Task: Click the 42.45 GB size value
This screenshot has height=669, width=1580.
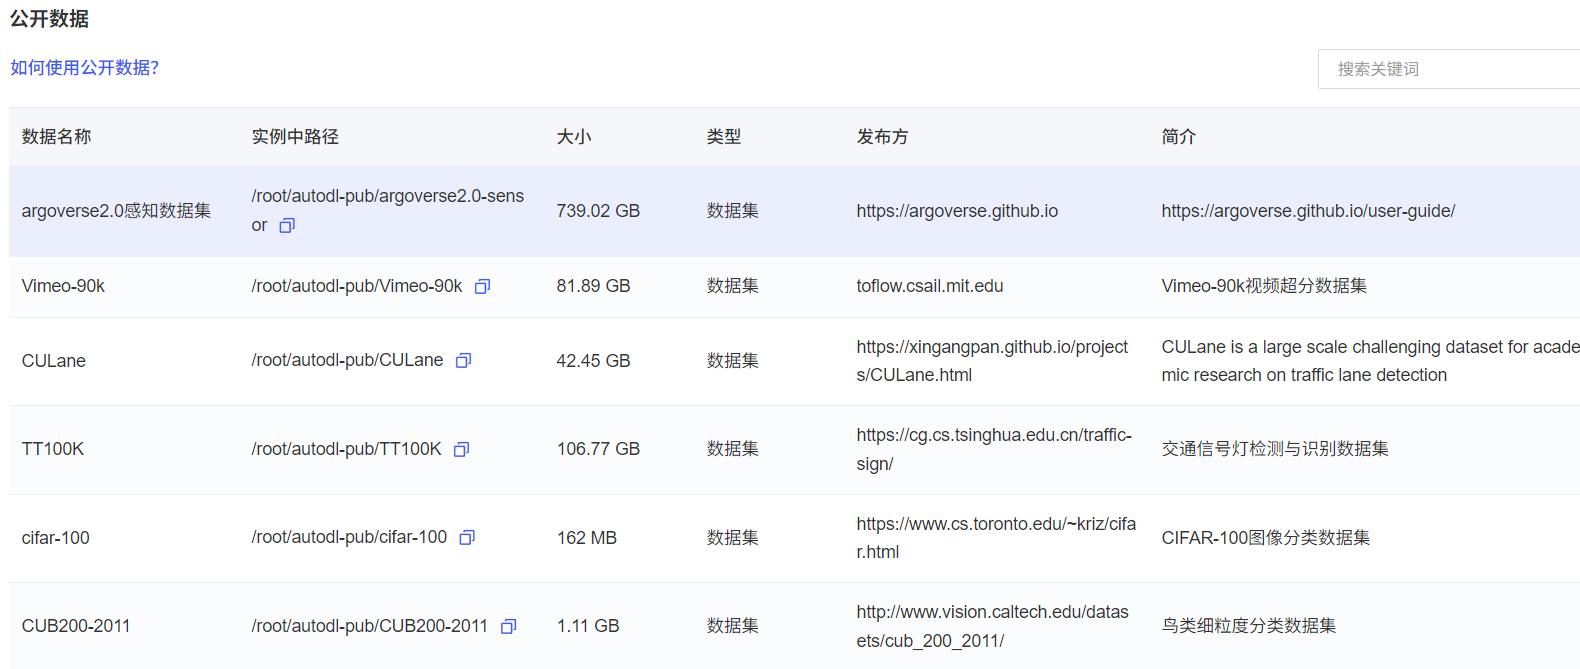Action: 593,361
